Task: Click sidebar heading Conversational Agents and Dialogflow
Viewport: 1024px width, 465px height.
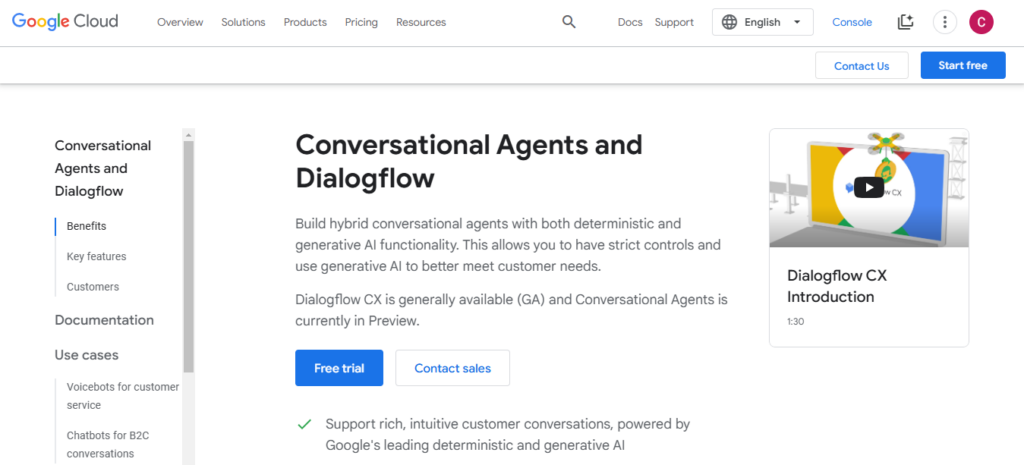Action: 103,168
